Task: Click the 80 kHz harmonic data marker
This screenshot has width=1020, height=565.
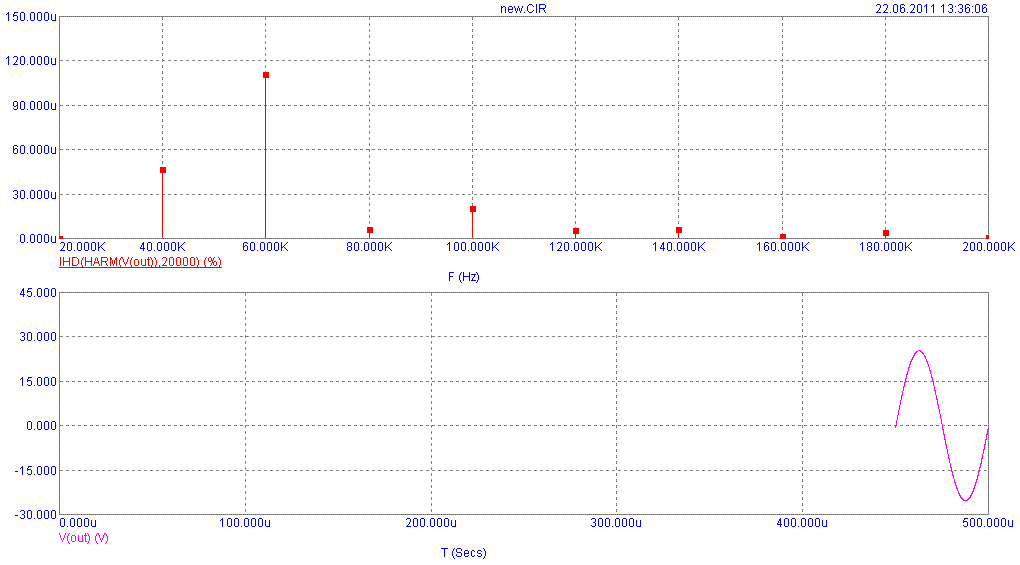Action: point(369,230)
